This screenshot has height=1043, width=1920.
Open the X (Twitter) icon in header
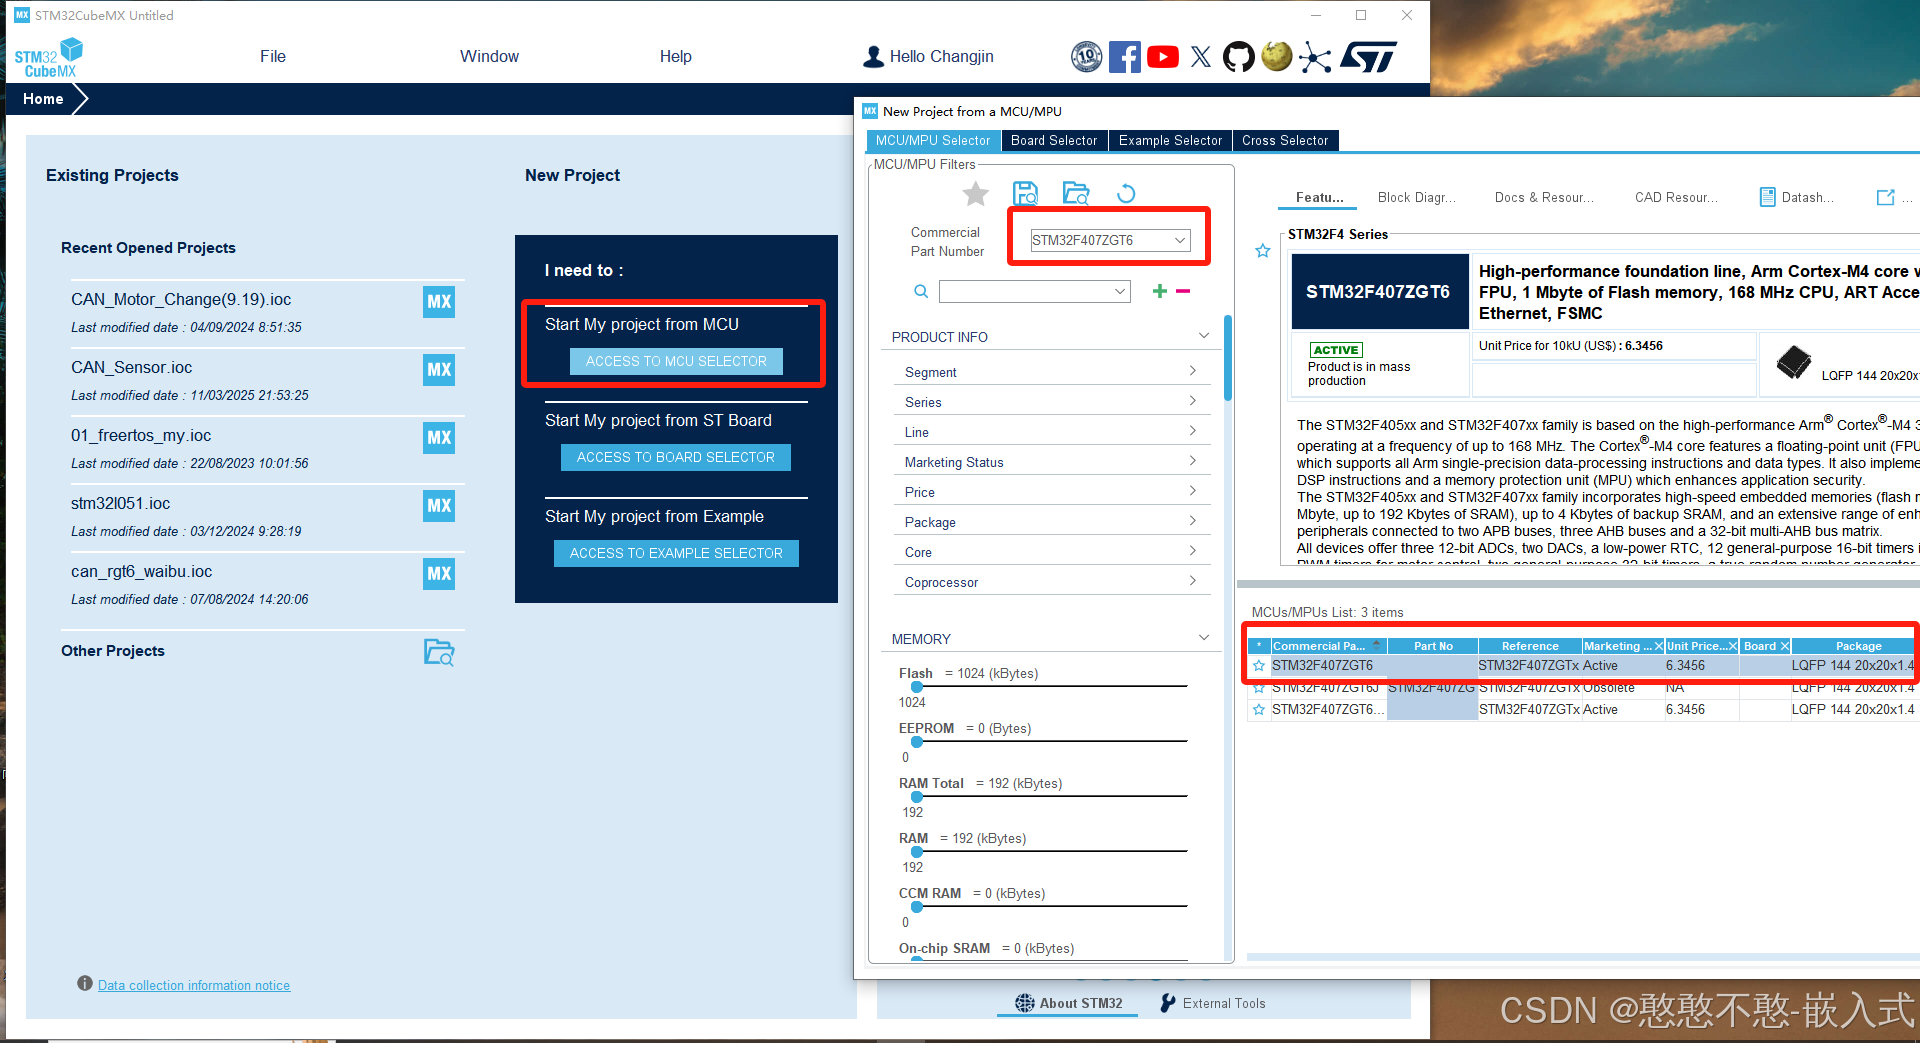[1201, 56]
